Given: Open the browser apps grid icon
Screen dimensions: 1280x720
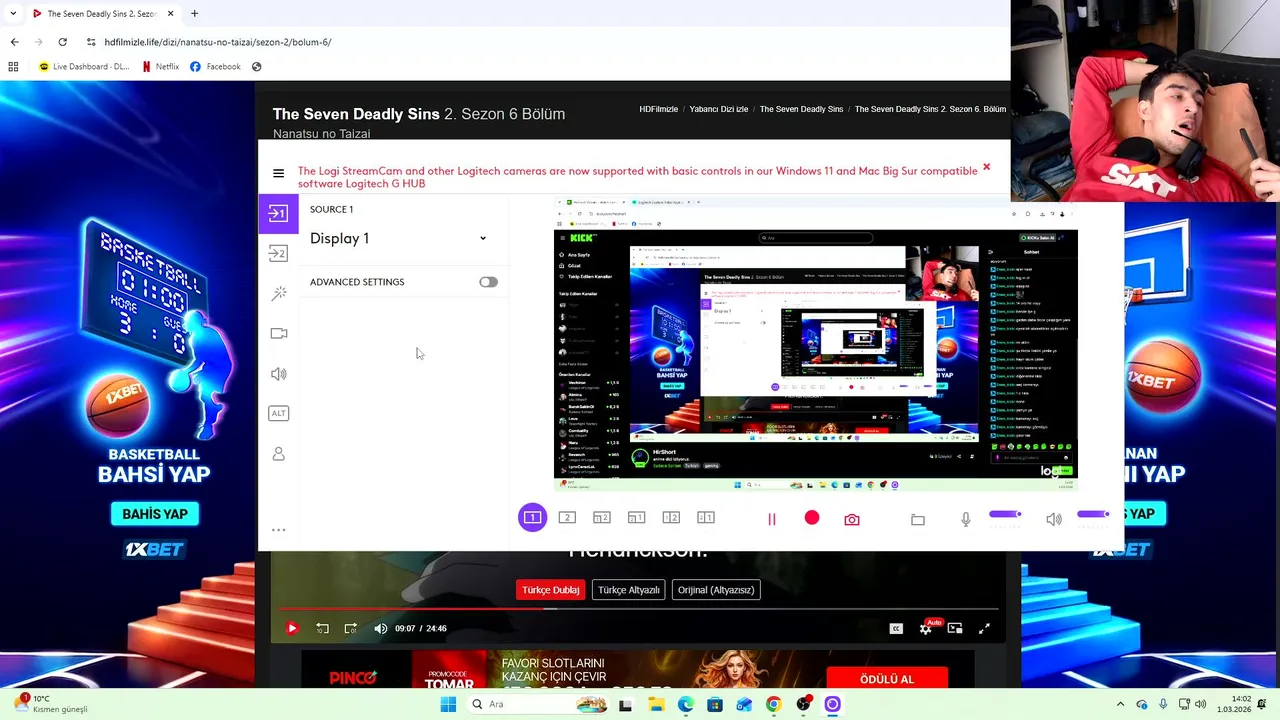Looking at the screenshot, I should [x=13, y=67].
